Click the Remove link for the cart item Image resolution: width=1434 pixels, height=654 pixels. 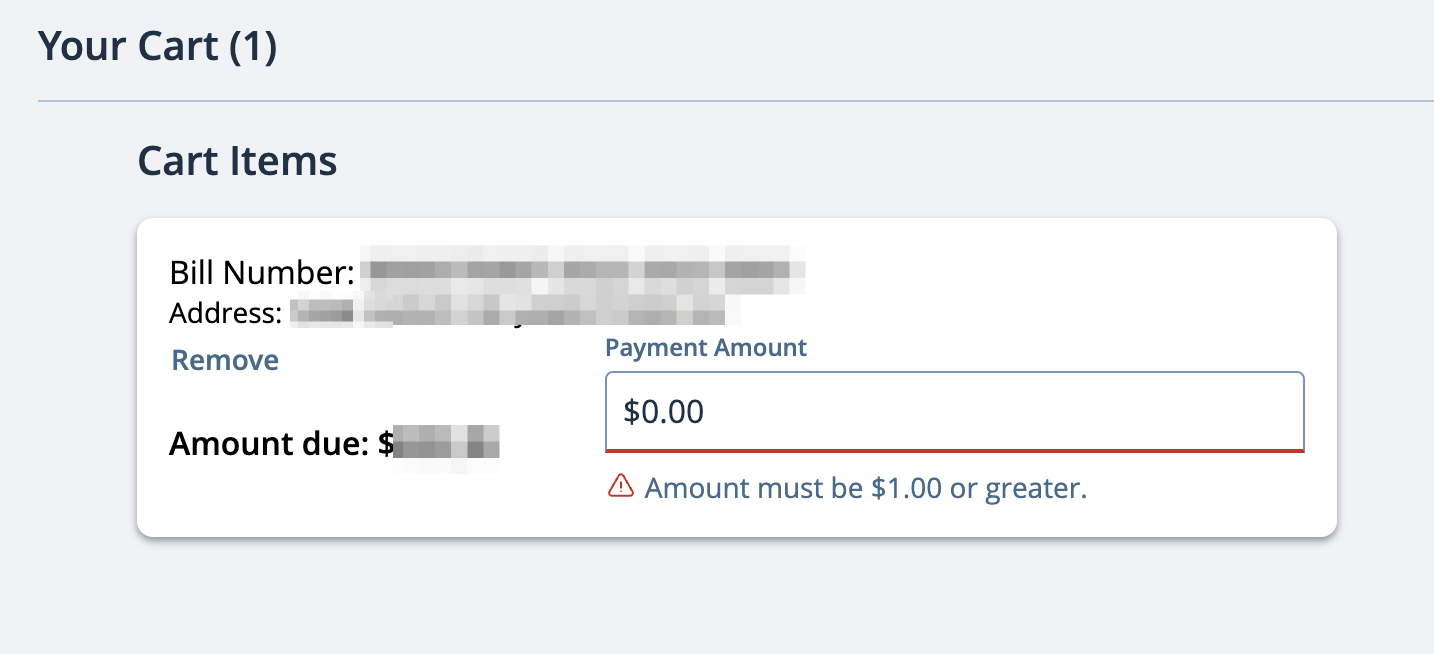click(225, 360)
